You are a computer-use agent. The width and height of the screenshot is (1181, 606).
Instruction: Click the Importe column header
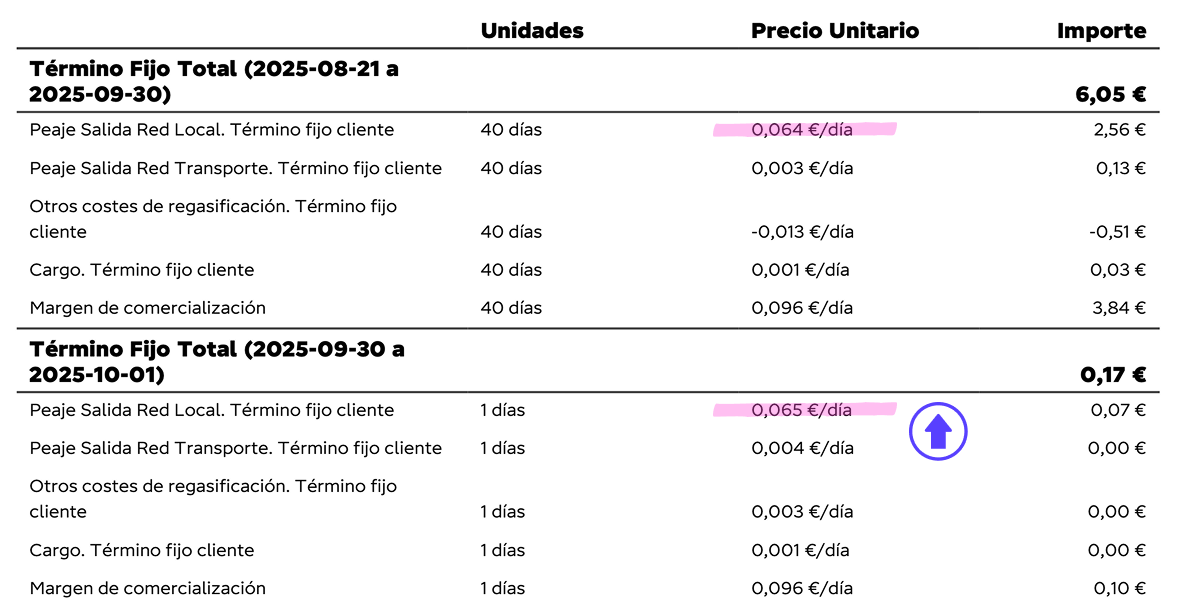[x=1101, y=31]
